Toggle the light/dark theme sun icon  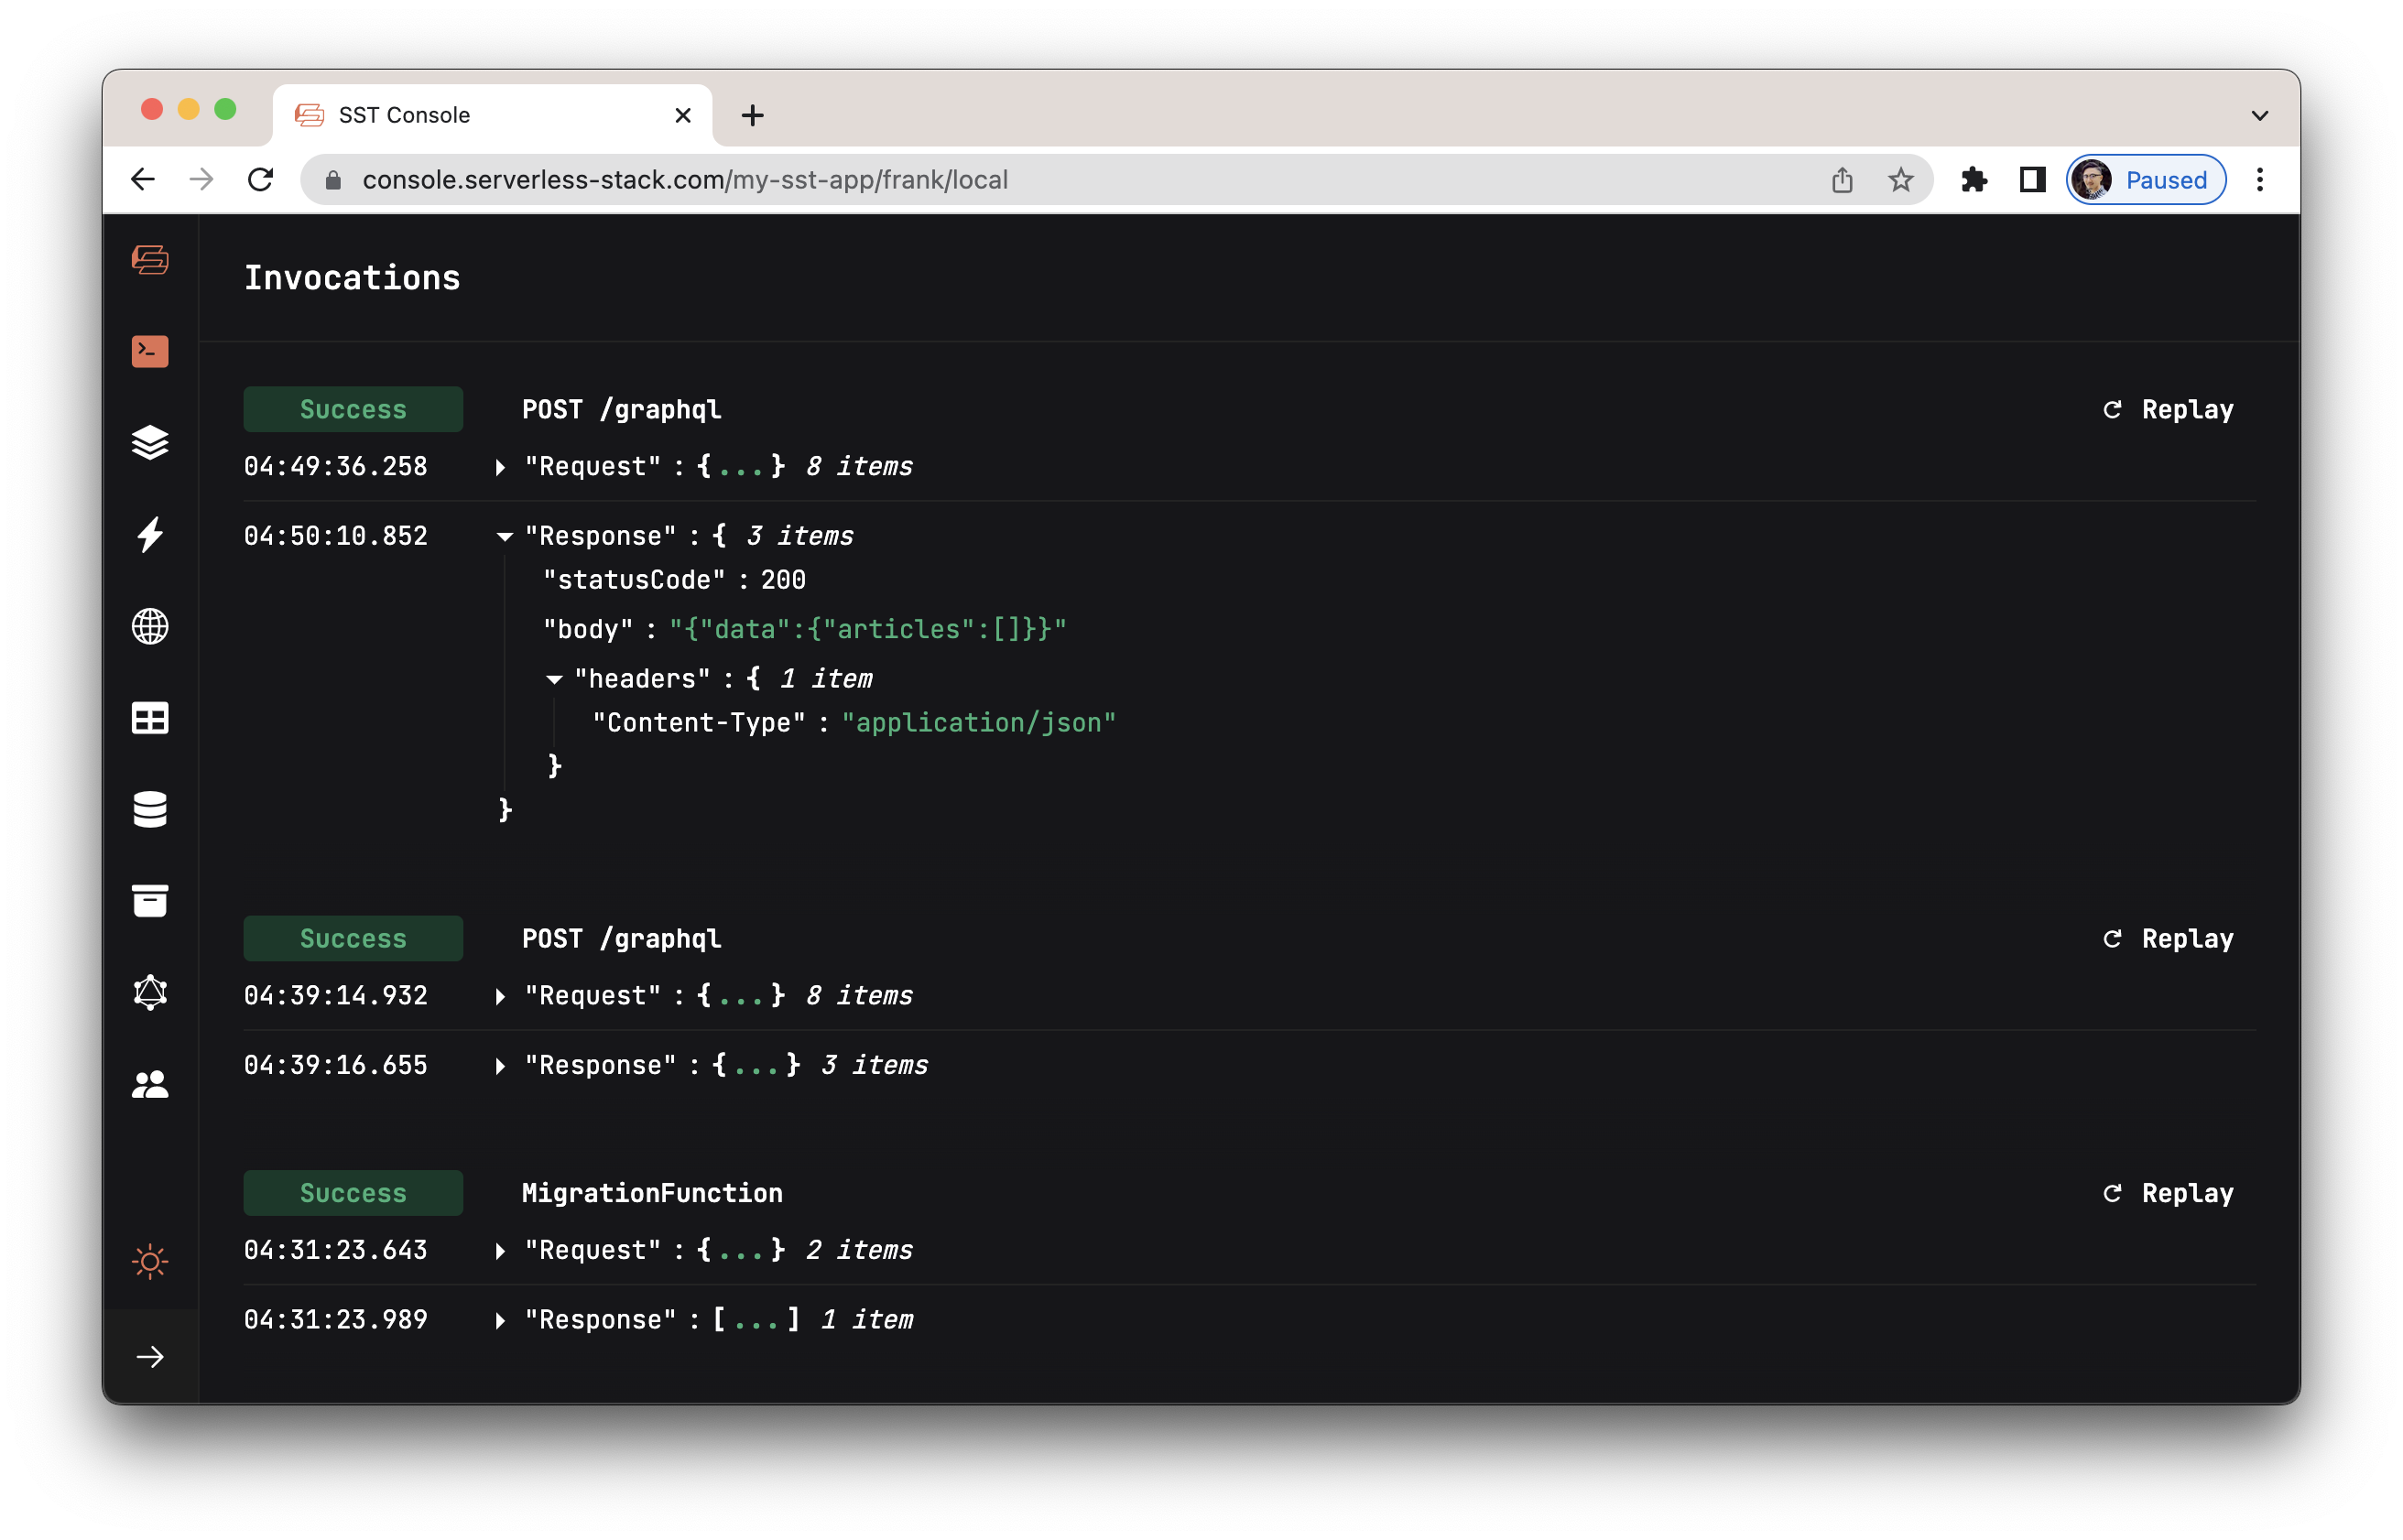click(150, 1261)
